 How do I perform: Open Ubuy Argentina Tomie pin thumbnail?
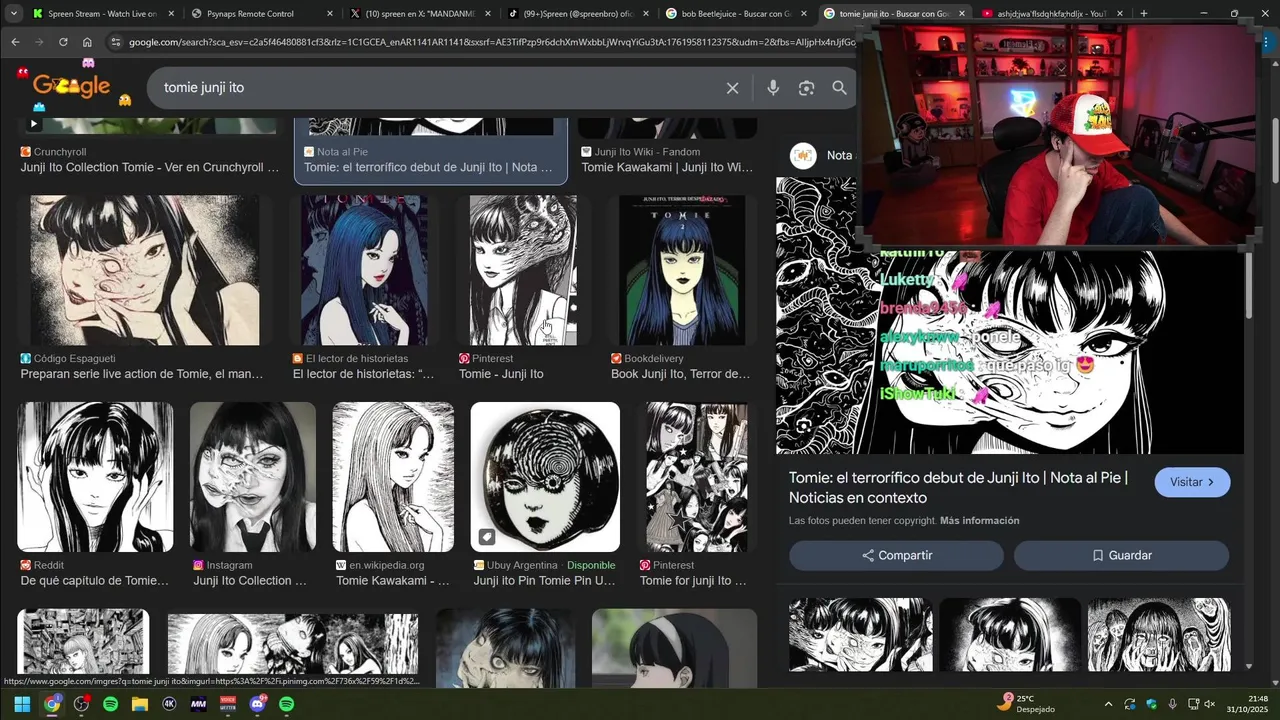click(545, 477)
